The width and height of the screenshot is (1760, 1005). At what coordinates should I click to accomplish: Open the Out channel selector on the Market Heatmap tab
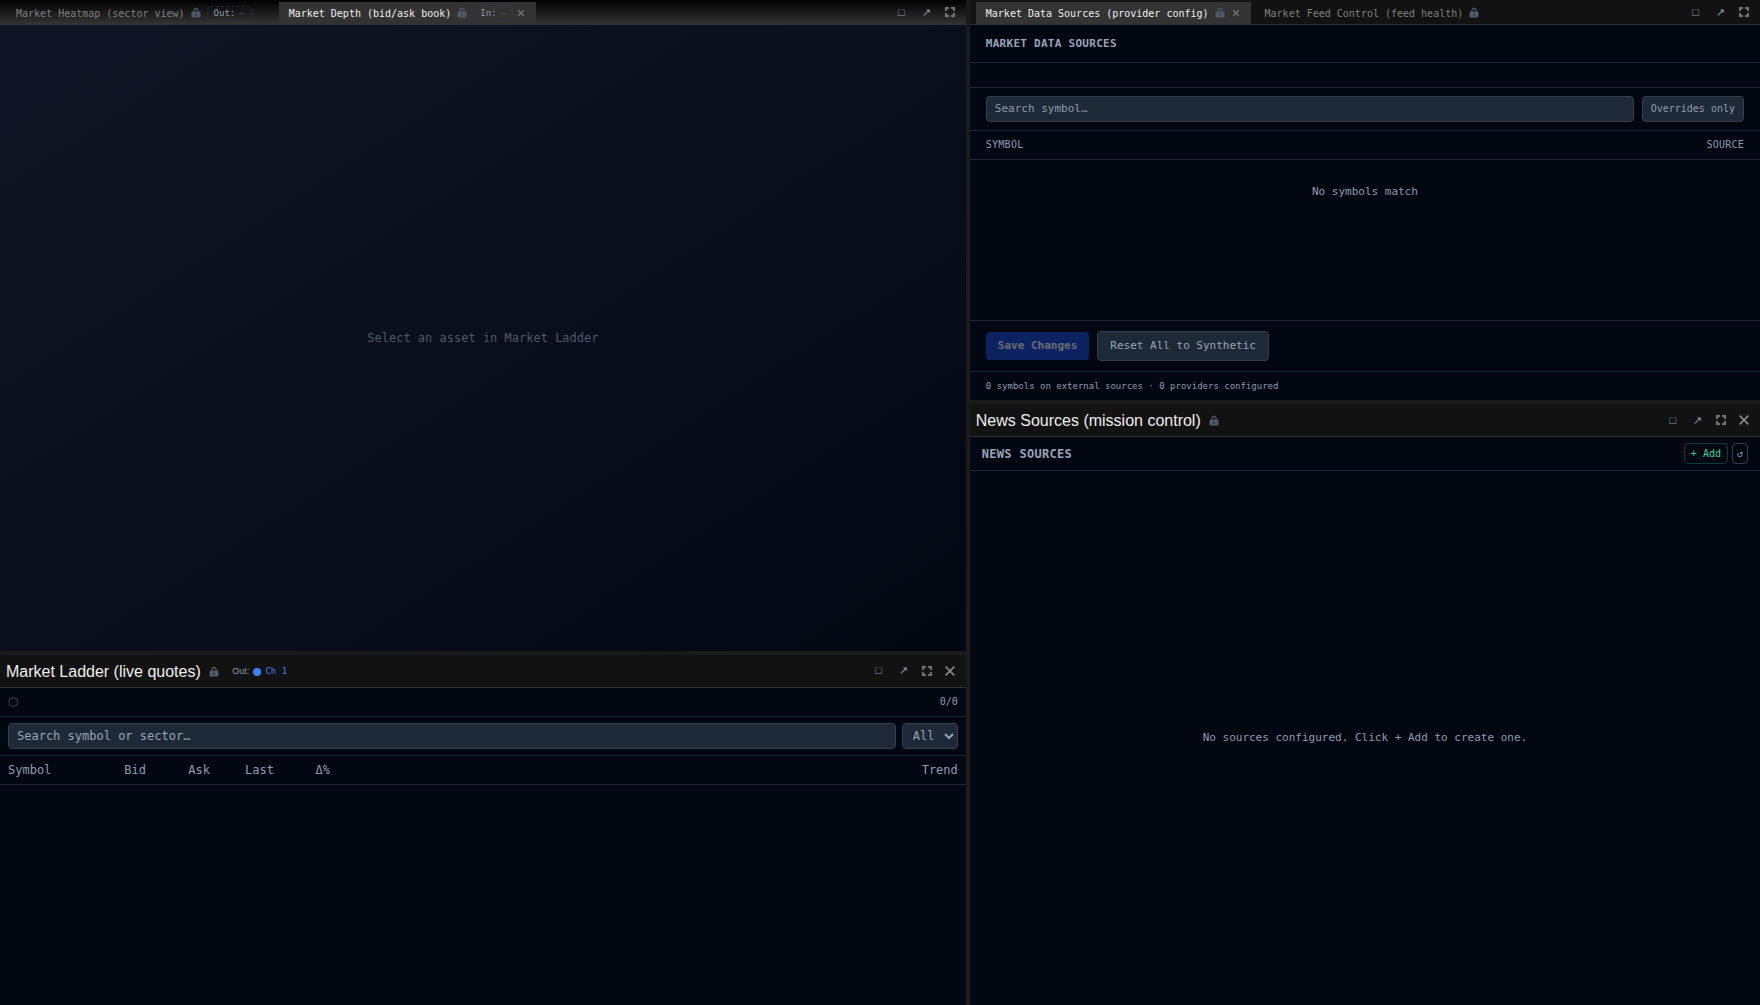(x=230, y=13)
